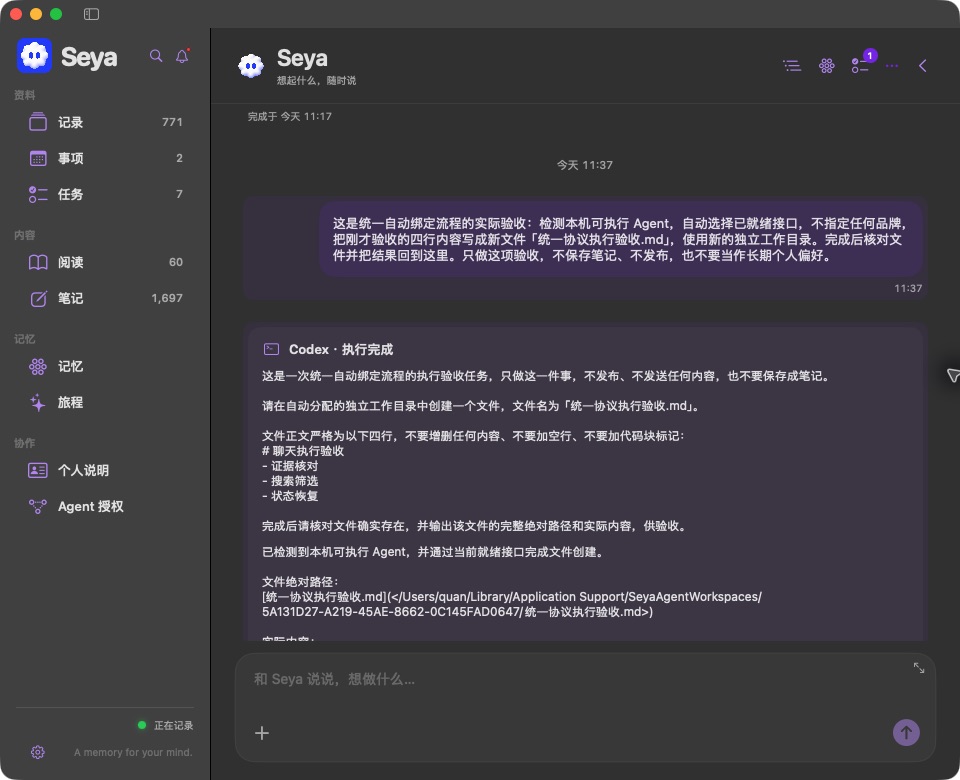
Task: Add an attachment with the plus button
Action: click(261, 733)
